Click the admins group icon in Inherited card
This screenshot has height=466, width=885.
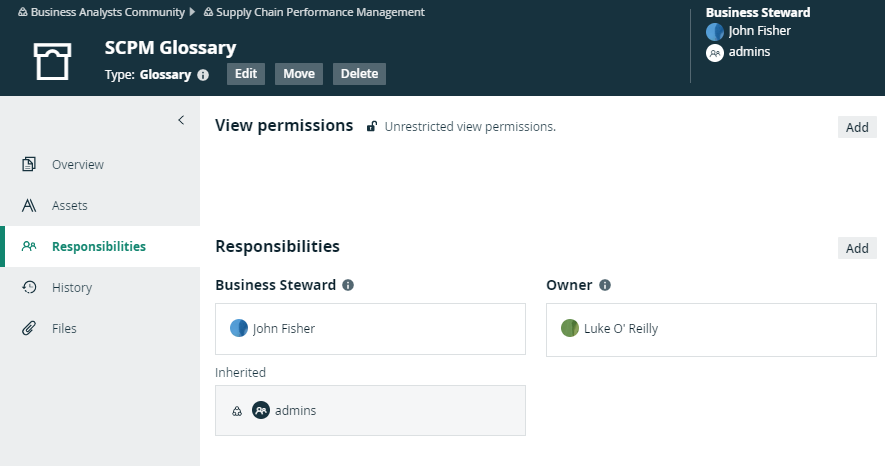pyautogui.click(x=261, y=410)
